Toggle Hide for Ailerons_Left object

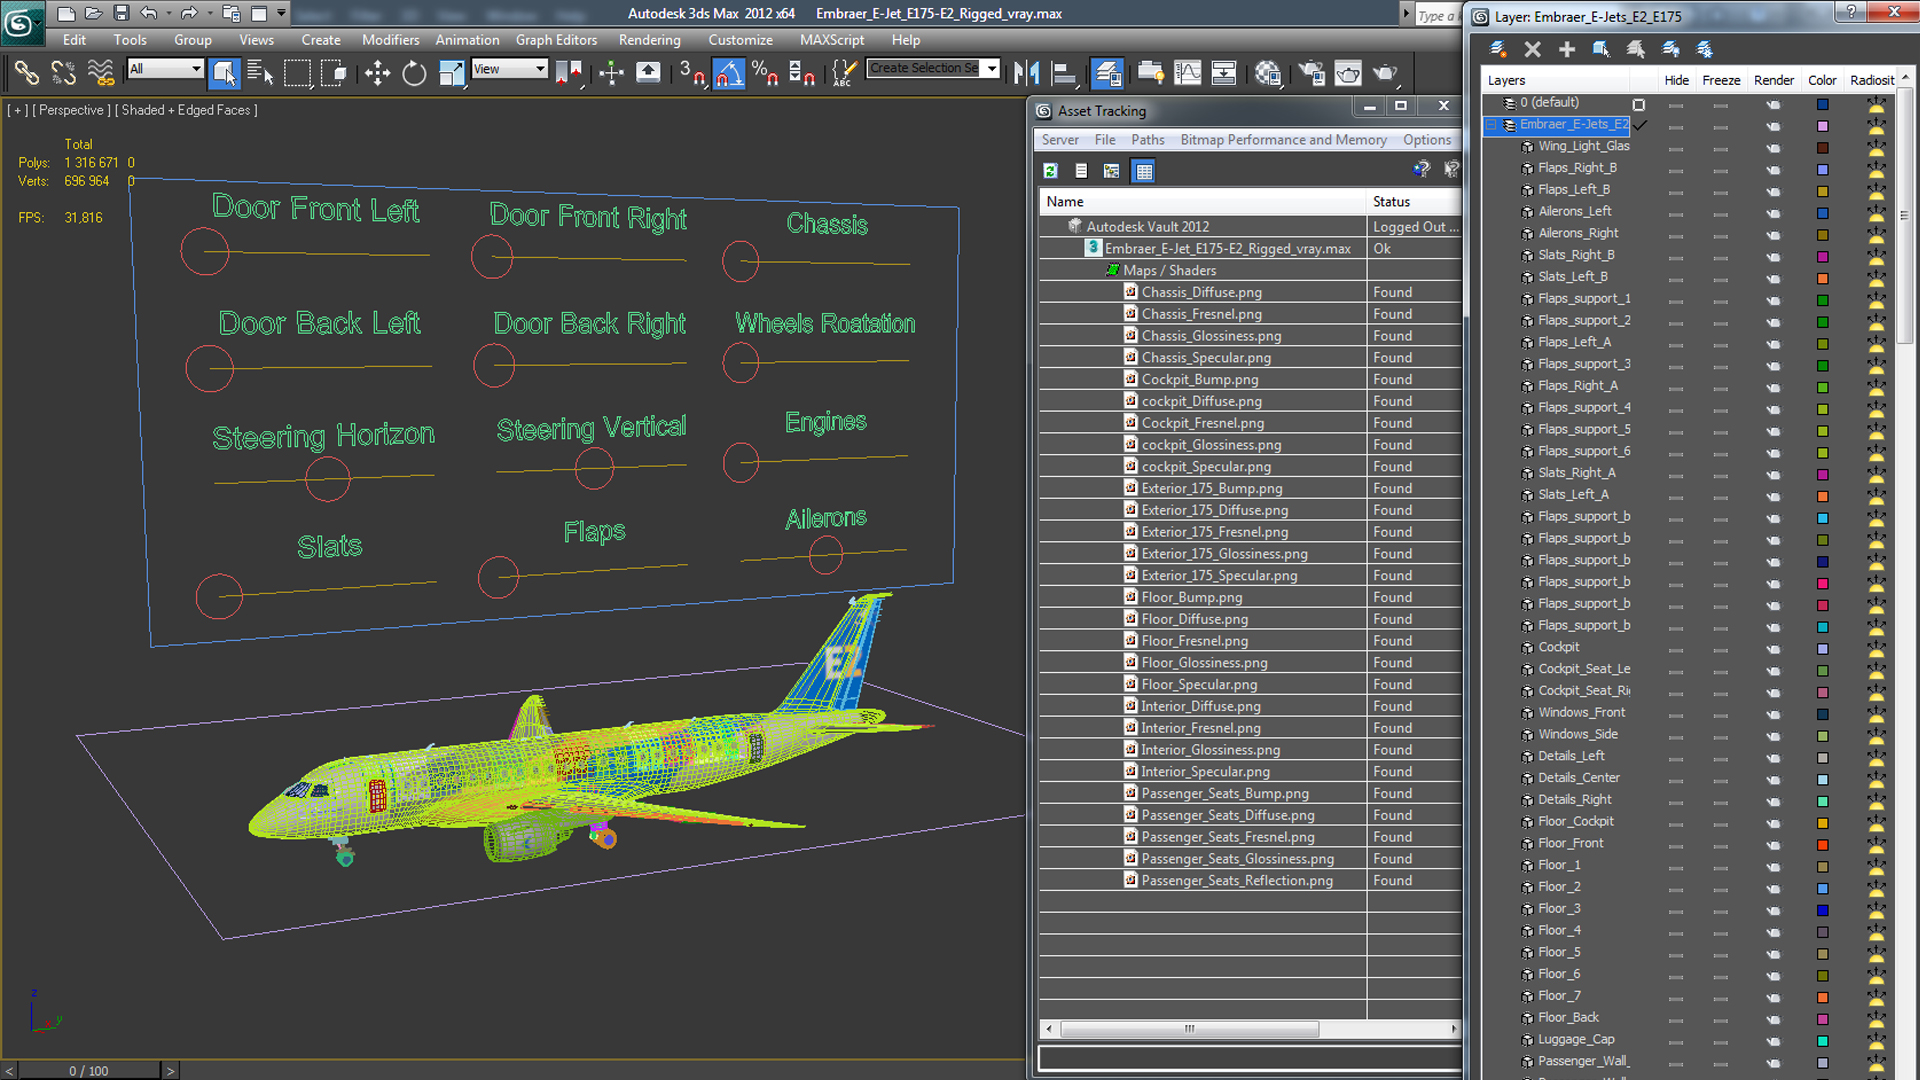(1676, 213)
